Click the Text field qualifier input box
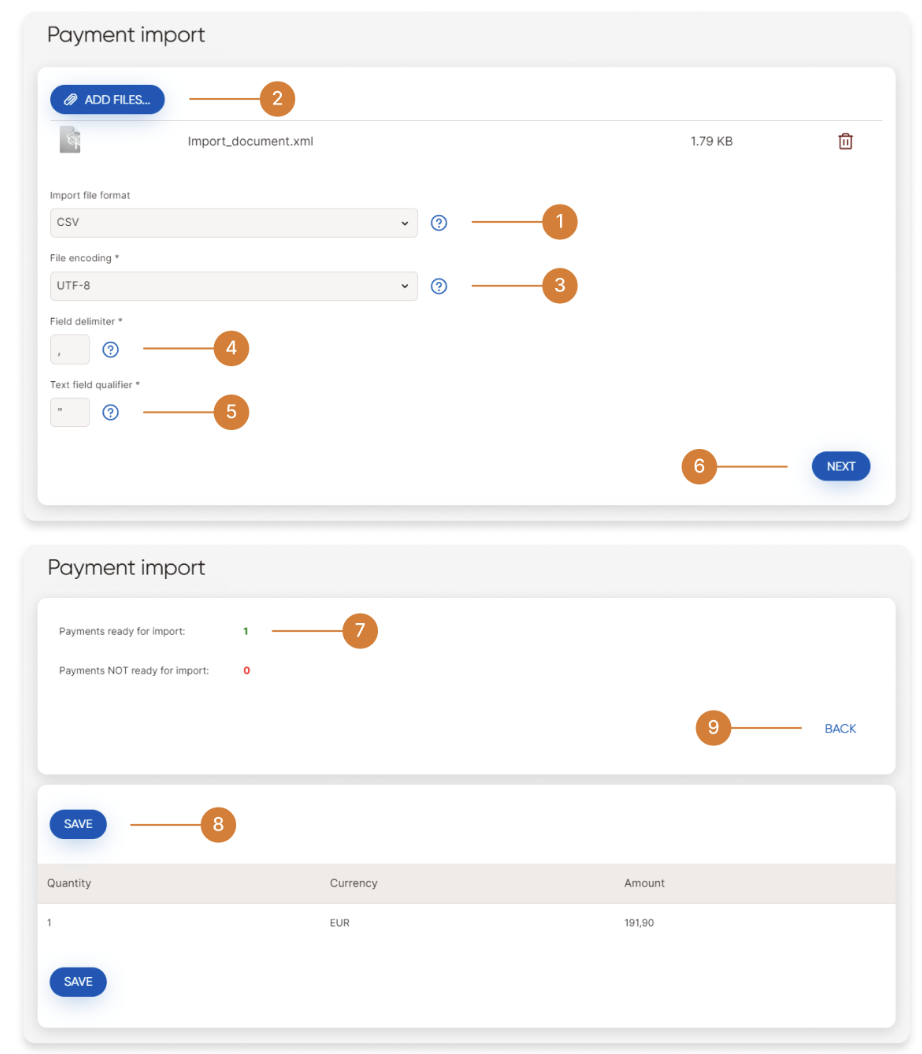The width and height of the screenshot is (922, 1054). (69, 412)
